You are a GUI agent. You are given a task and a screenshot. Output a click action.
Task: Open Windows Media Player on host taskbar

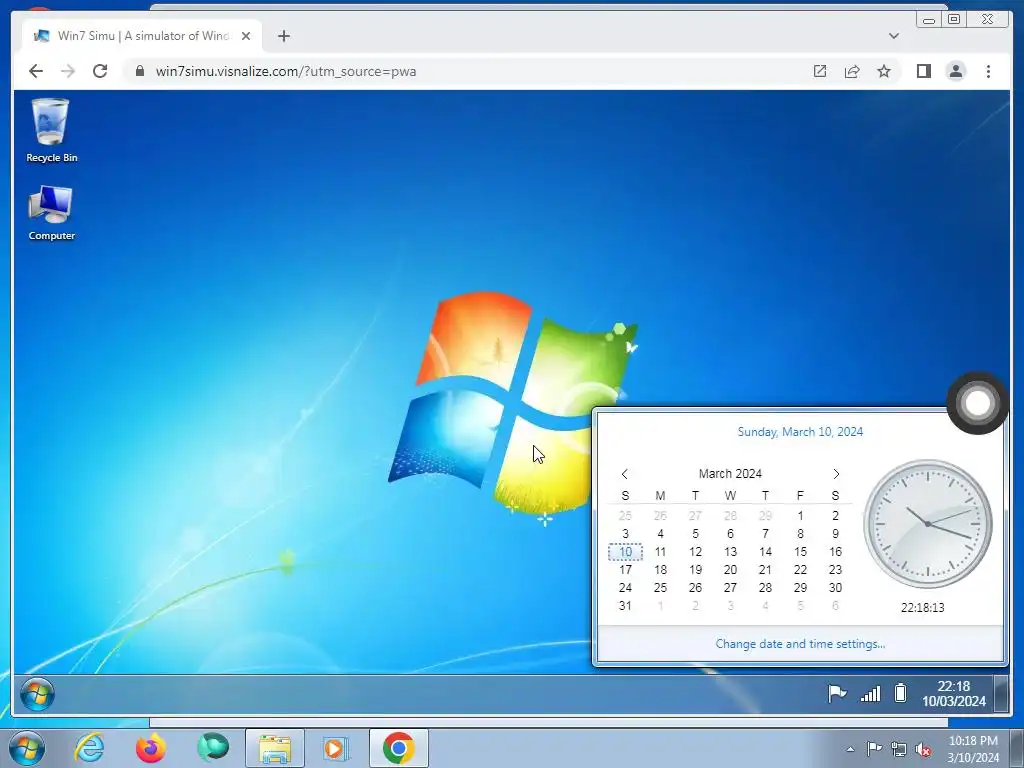point(336,748)
